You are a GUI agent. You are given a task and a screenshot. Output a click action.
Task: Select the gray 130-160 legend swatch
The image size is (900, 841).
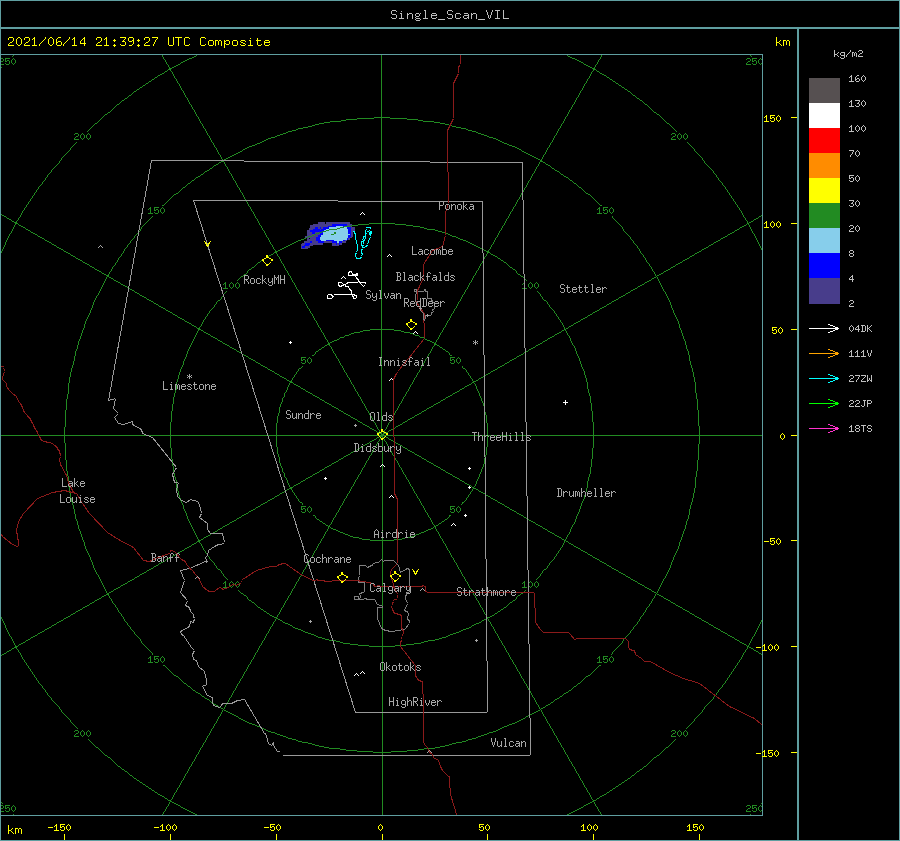(x=824, y=91)
